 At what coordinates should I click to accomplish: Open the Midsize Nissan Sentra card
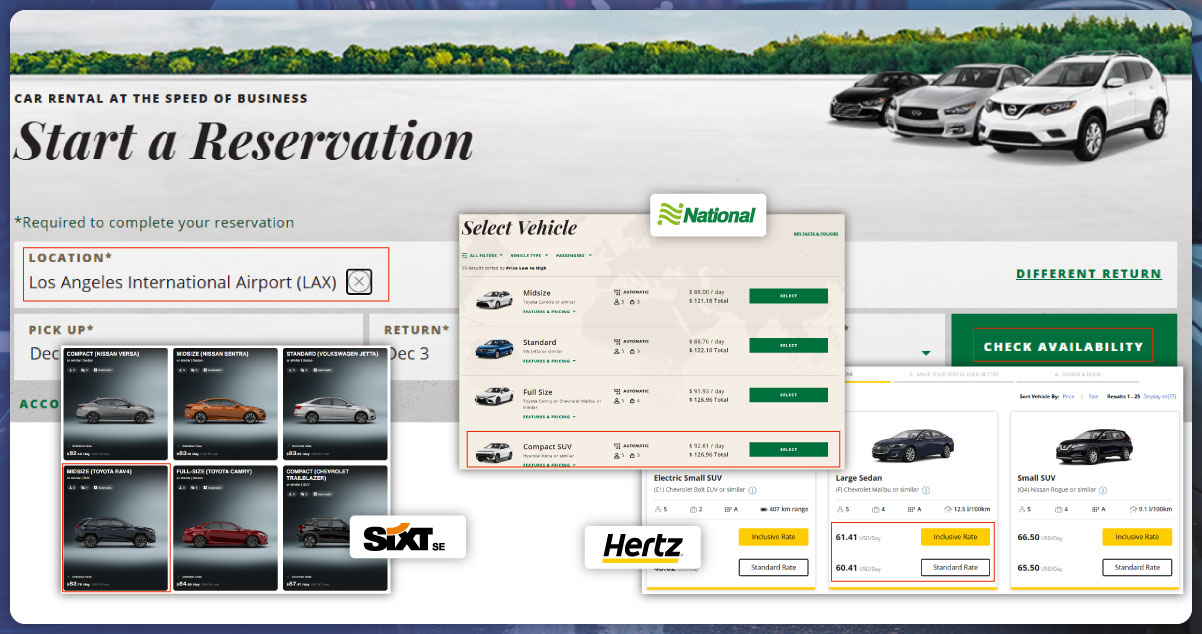tap(226, 405)
